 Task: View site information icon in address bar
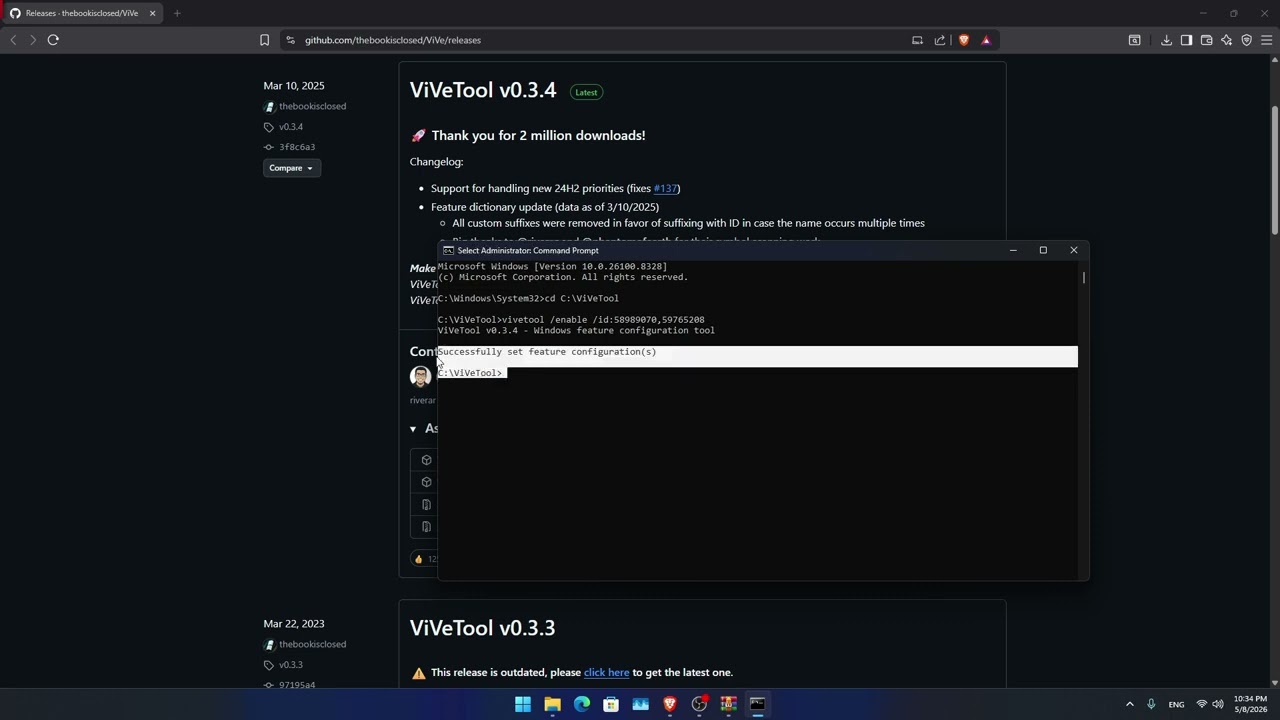pos(290,40)
